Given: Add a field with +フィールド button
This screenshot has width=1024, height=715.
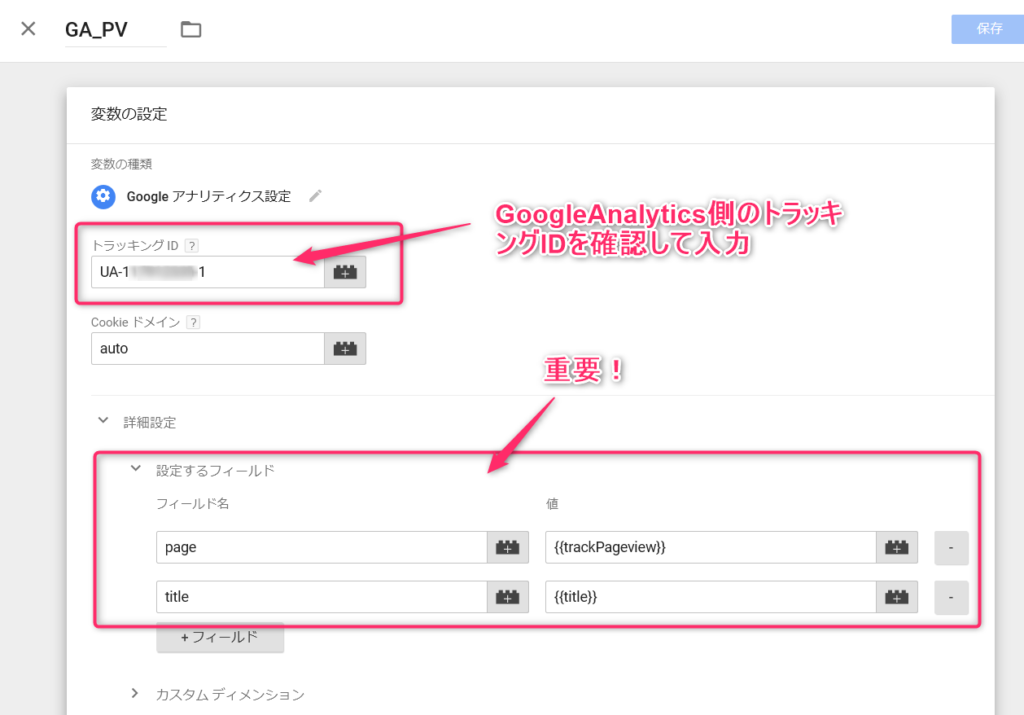Looking at the screenshot, I should 220,637.
